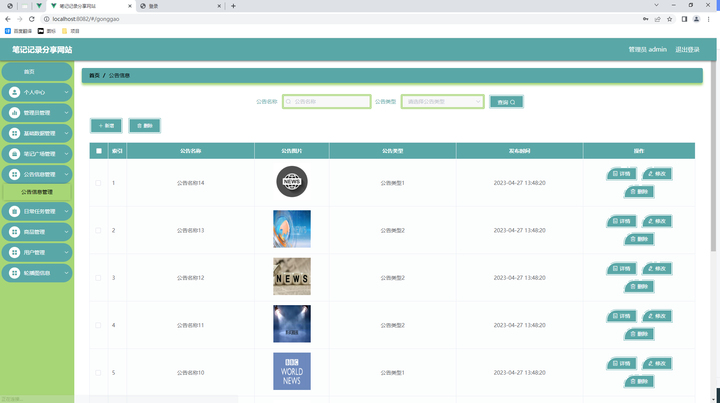The height and width of the screenshot is (403, 720).
Task: Toggle the select-all checkbox in table header
Action: pyautogui.click(x=99, y=151)
